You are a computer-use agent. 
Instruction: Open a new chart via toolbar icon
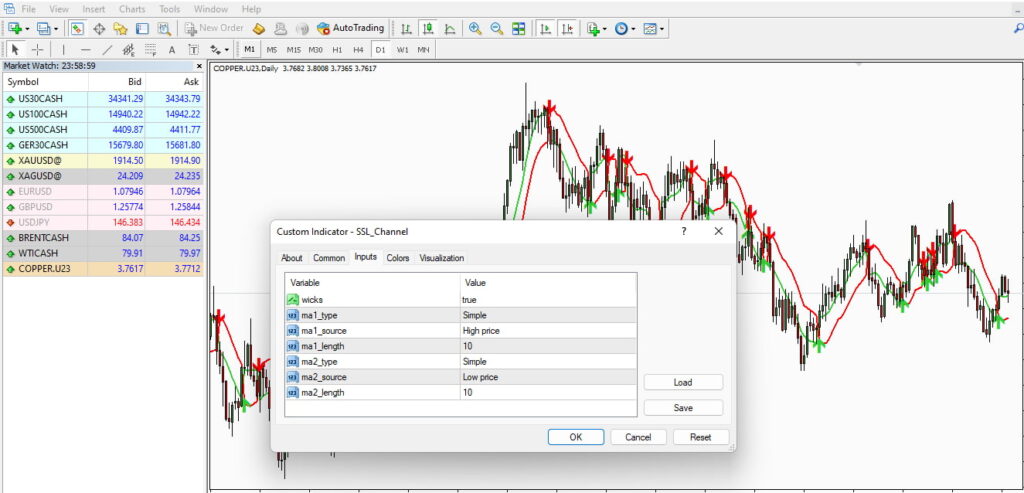click(14, 29)
